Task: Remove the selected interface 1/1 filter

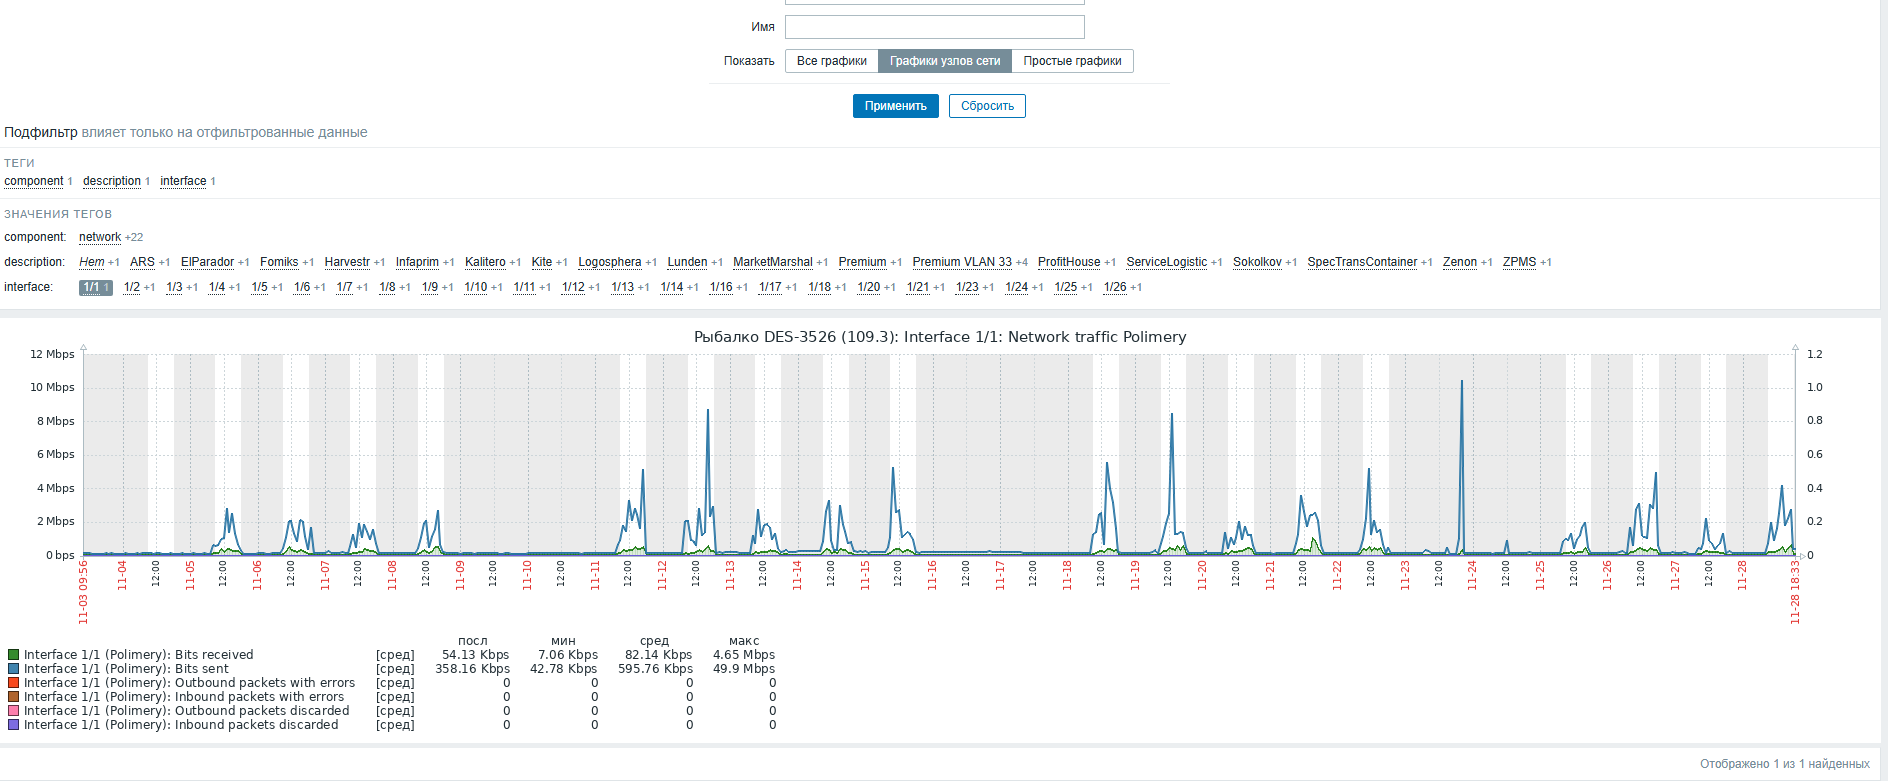Action: [96, 287]
